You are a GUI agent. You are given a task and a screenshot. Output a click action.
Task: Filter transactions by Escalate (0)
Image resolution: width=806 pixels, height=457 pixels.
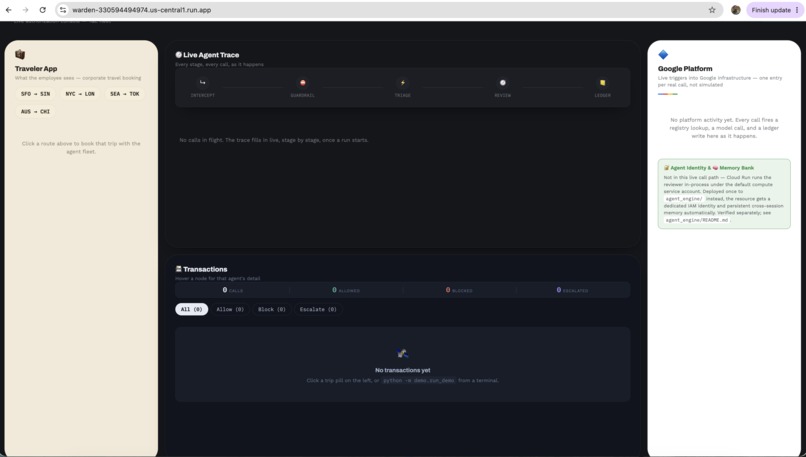318,309
